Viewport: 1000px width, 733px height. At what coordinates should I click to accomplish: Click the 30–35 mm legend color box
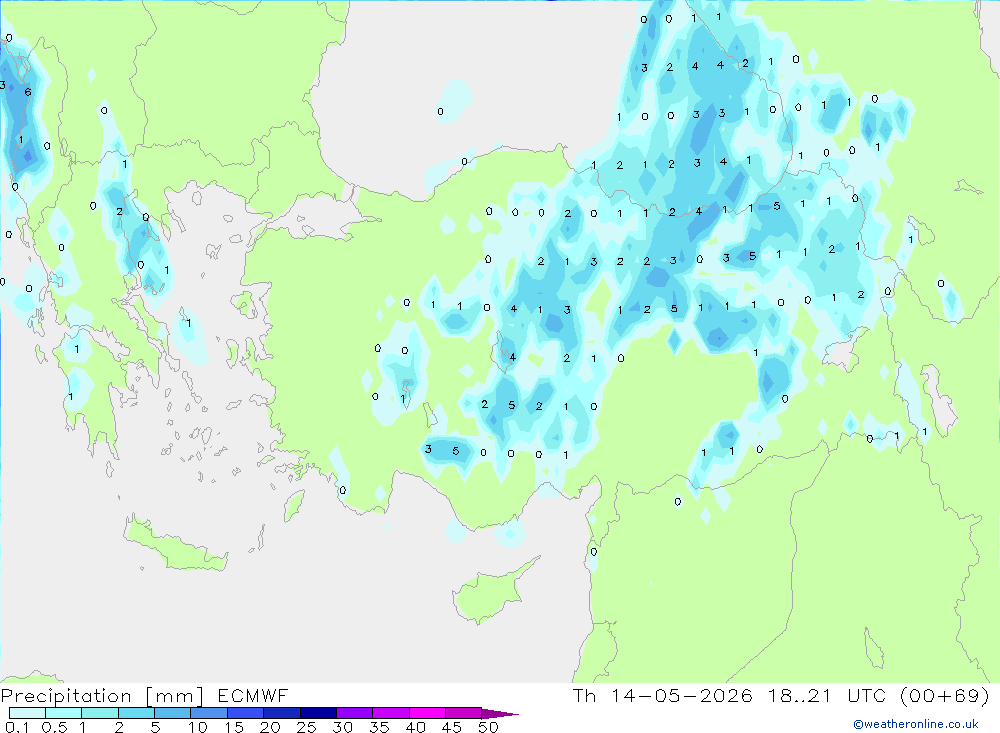[355, 713]
